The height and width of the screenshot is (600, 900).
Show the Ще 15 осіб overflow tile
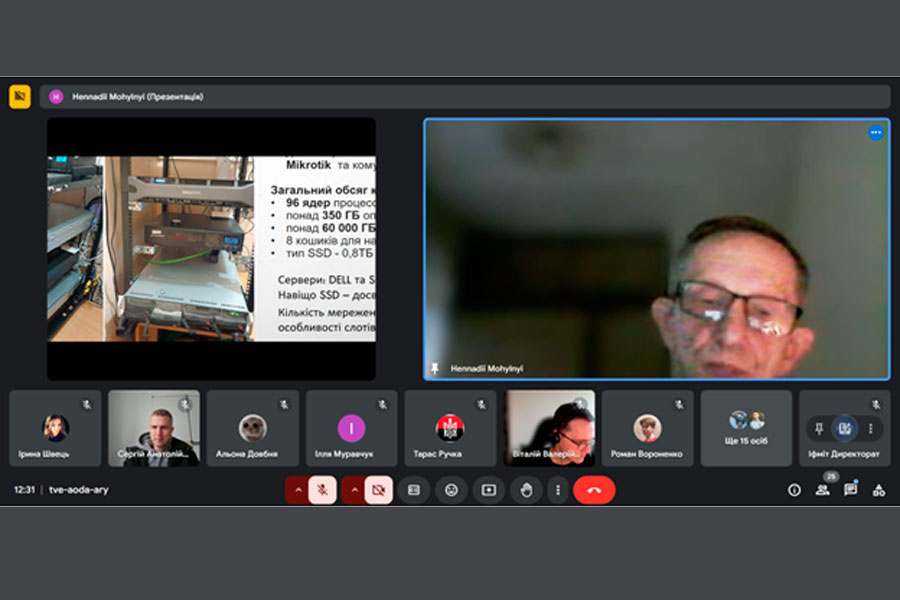[746, 428]
